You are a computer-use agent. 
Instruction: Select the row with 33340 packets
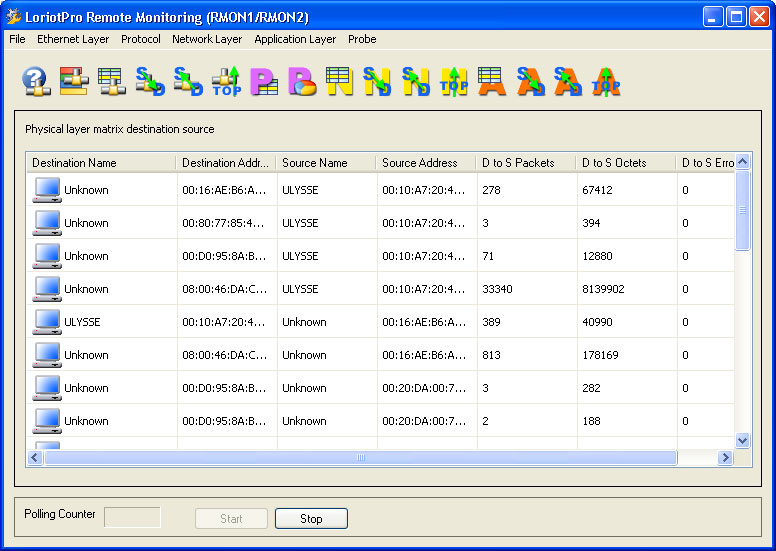coord(380,289)
